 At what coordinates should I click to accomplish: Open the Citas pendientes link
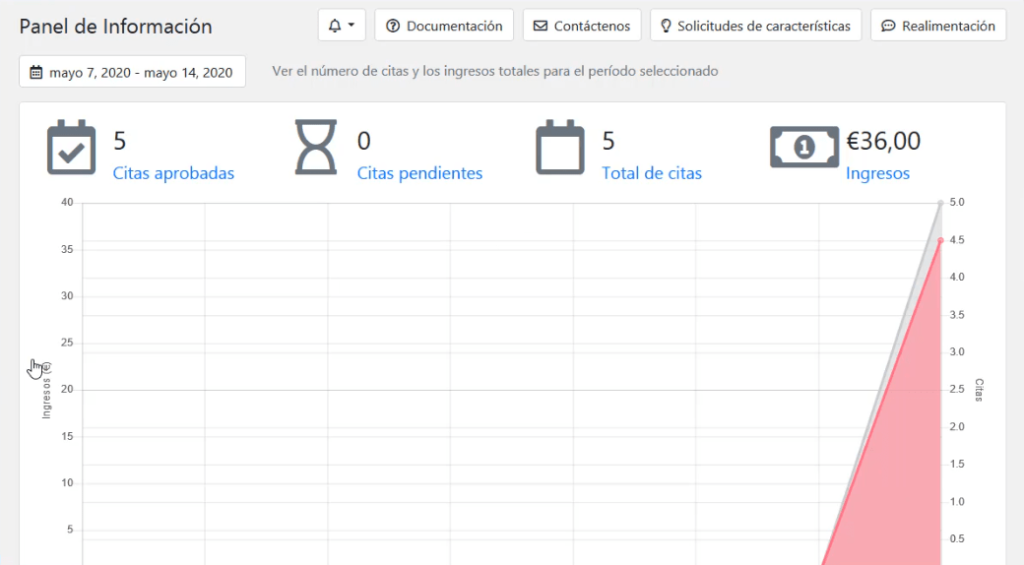[x=419, y=173]
